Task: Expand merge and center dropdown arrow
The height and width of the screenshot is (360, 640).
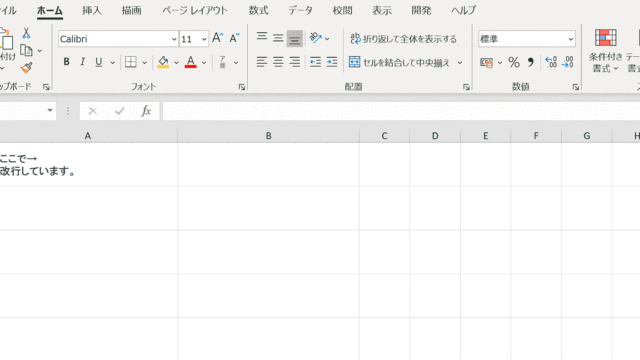Action: click(x=460, y=62)
